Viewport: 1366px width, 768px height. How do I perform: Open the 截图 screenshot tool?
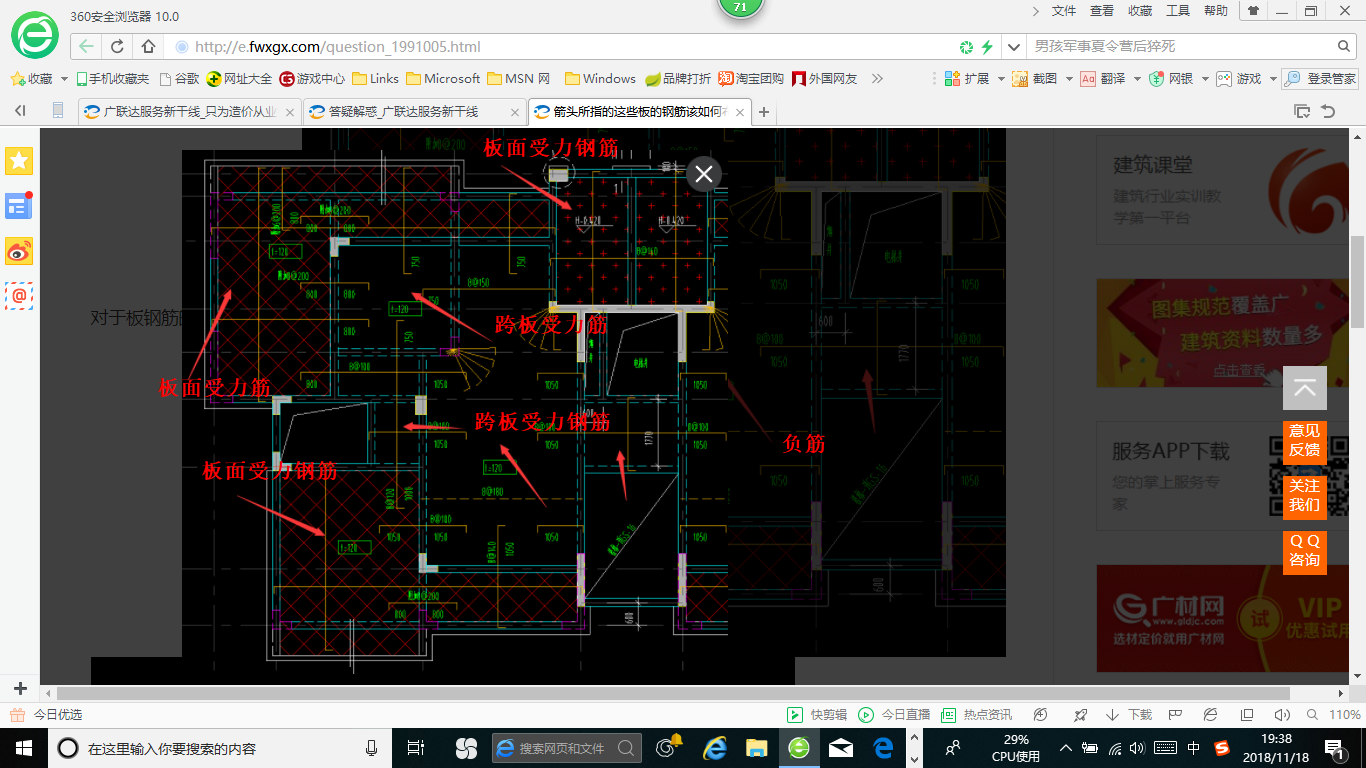coord(1035,78)
